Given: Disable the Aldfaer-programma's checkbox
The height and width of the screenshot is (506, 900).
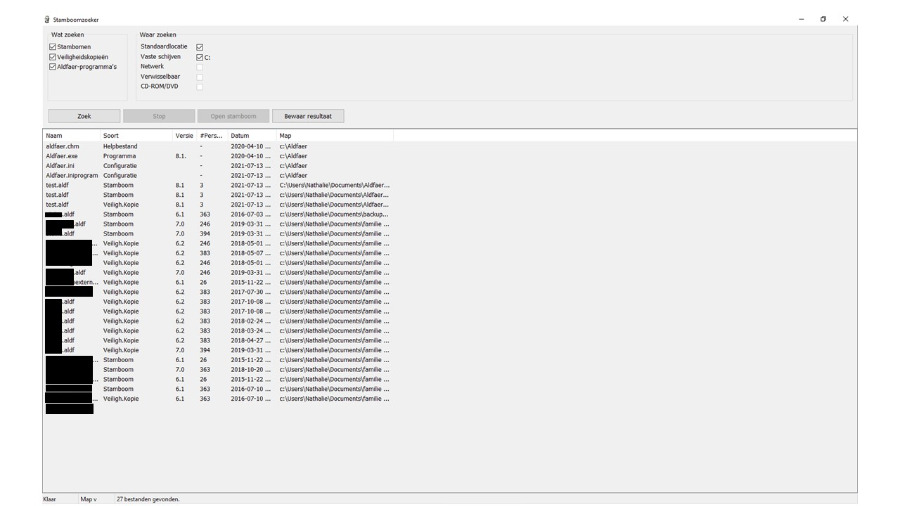Looking at the screenshot, I should pyautogui.click(x=52, y=67).
